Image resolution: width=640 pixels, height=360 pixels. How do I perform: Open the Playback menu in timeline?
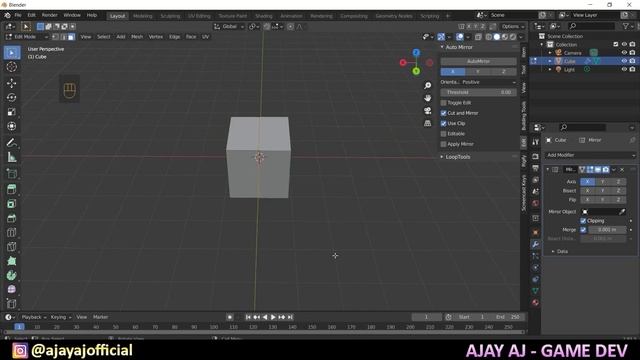[33, 317]
